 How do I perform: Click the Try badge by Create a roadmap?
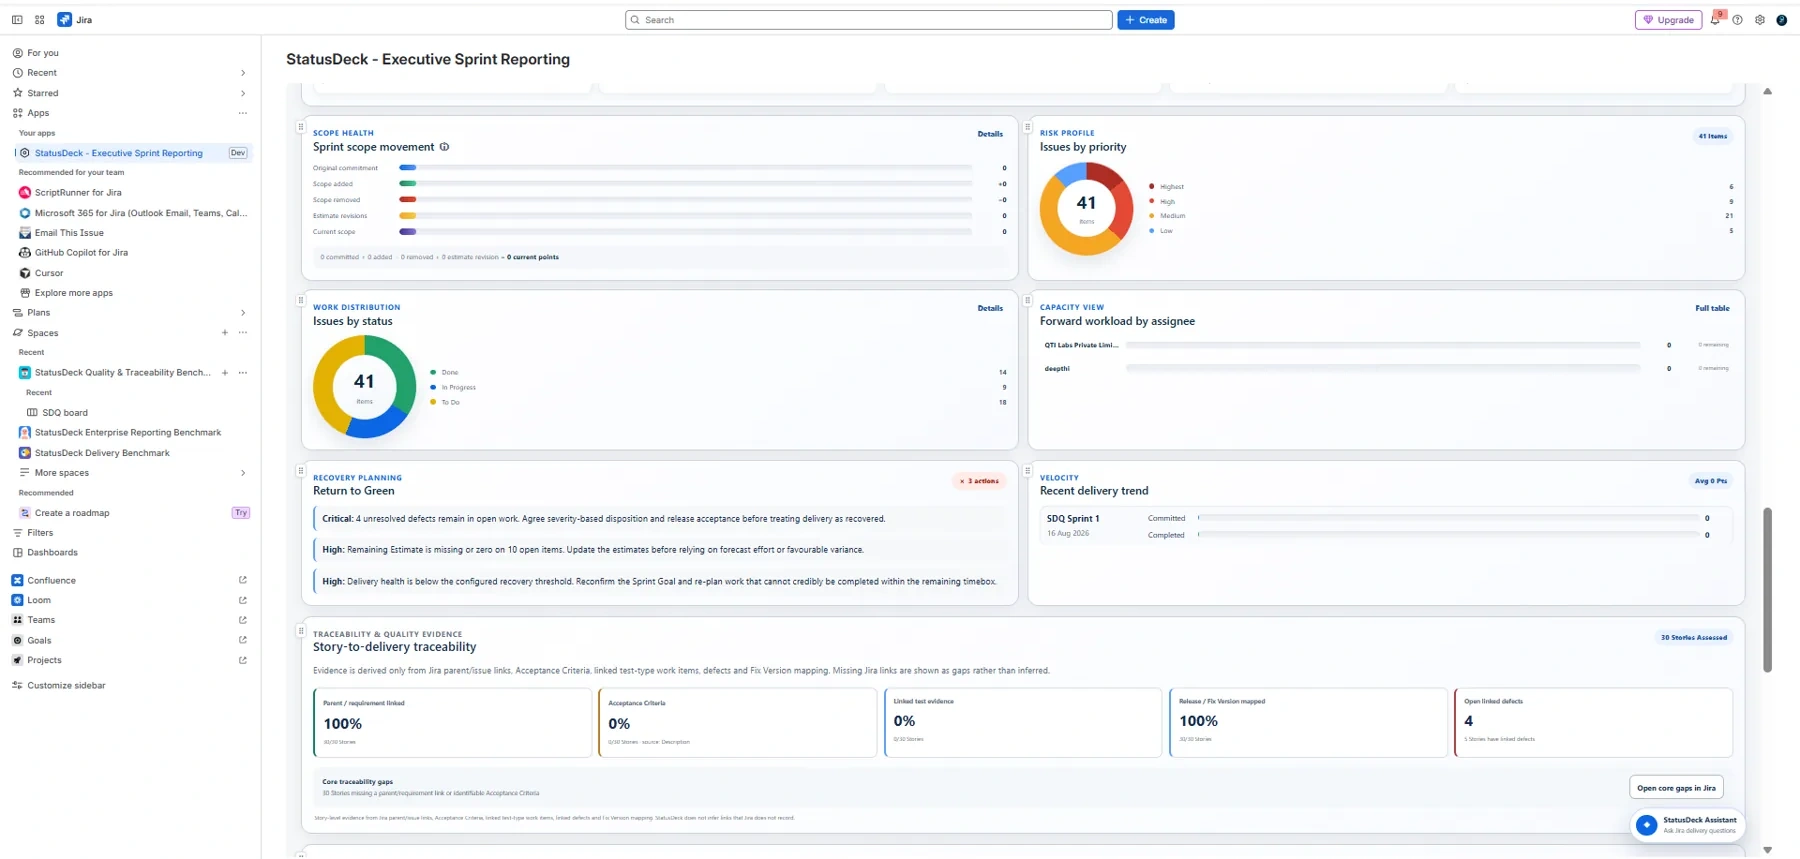[x=241, y=513]
